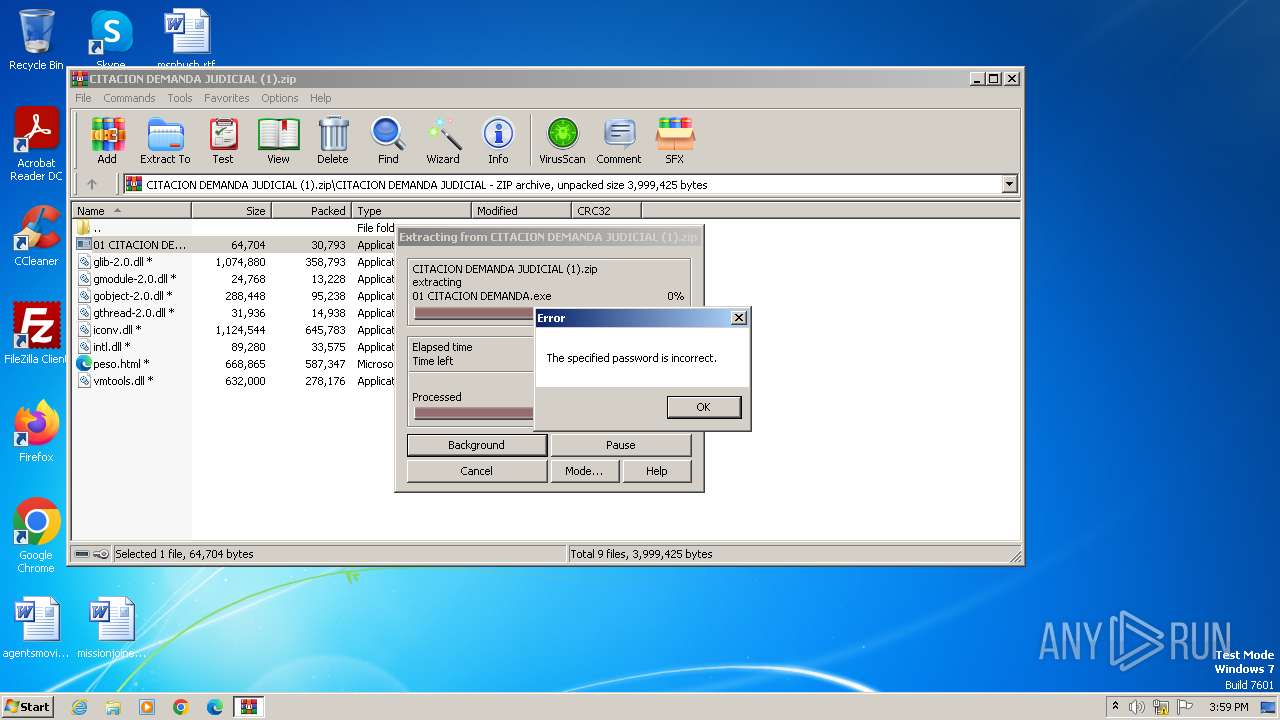Open Skype desktop shortcut

tap(110, 40)
